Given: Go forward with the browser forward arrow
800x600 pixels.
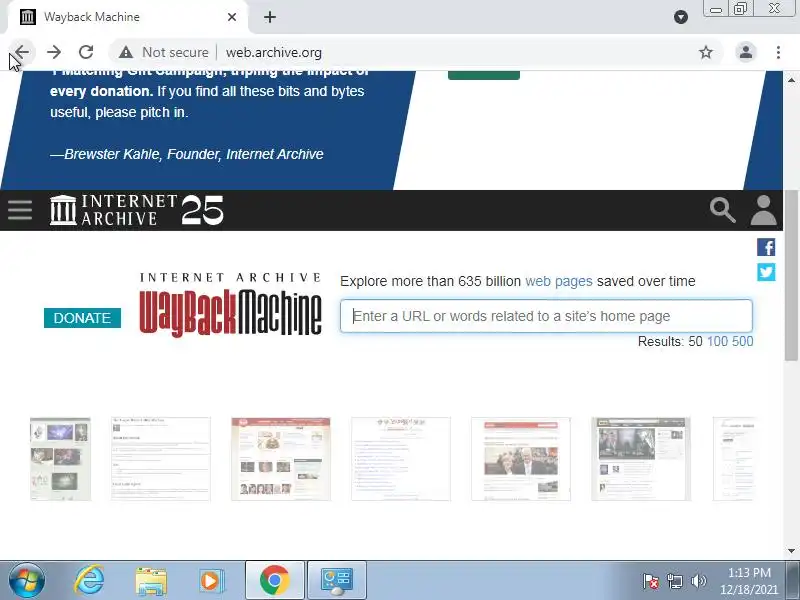Looking at the screenshot, I should point(54,52).
